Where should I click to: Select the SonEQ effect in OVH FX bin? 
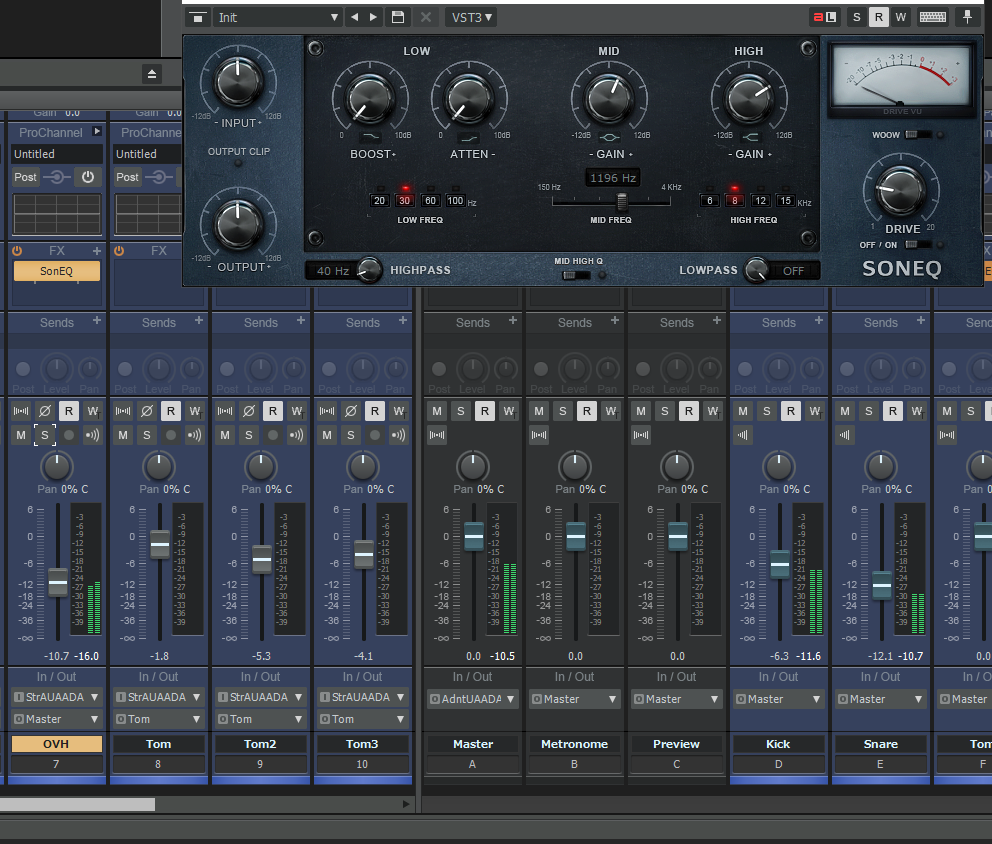[x=56, y=272]
